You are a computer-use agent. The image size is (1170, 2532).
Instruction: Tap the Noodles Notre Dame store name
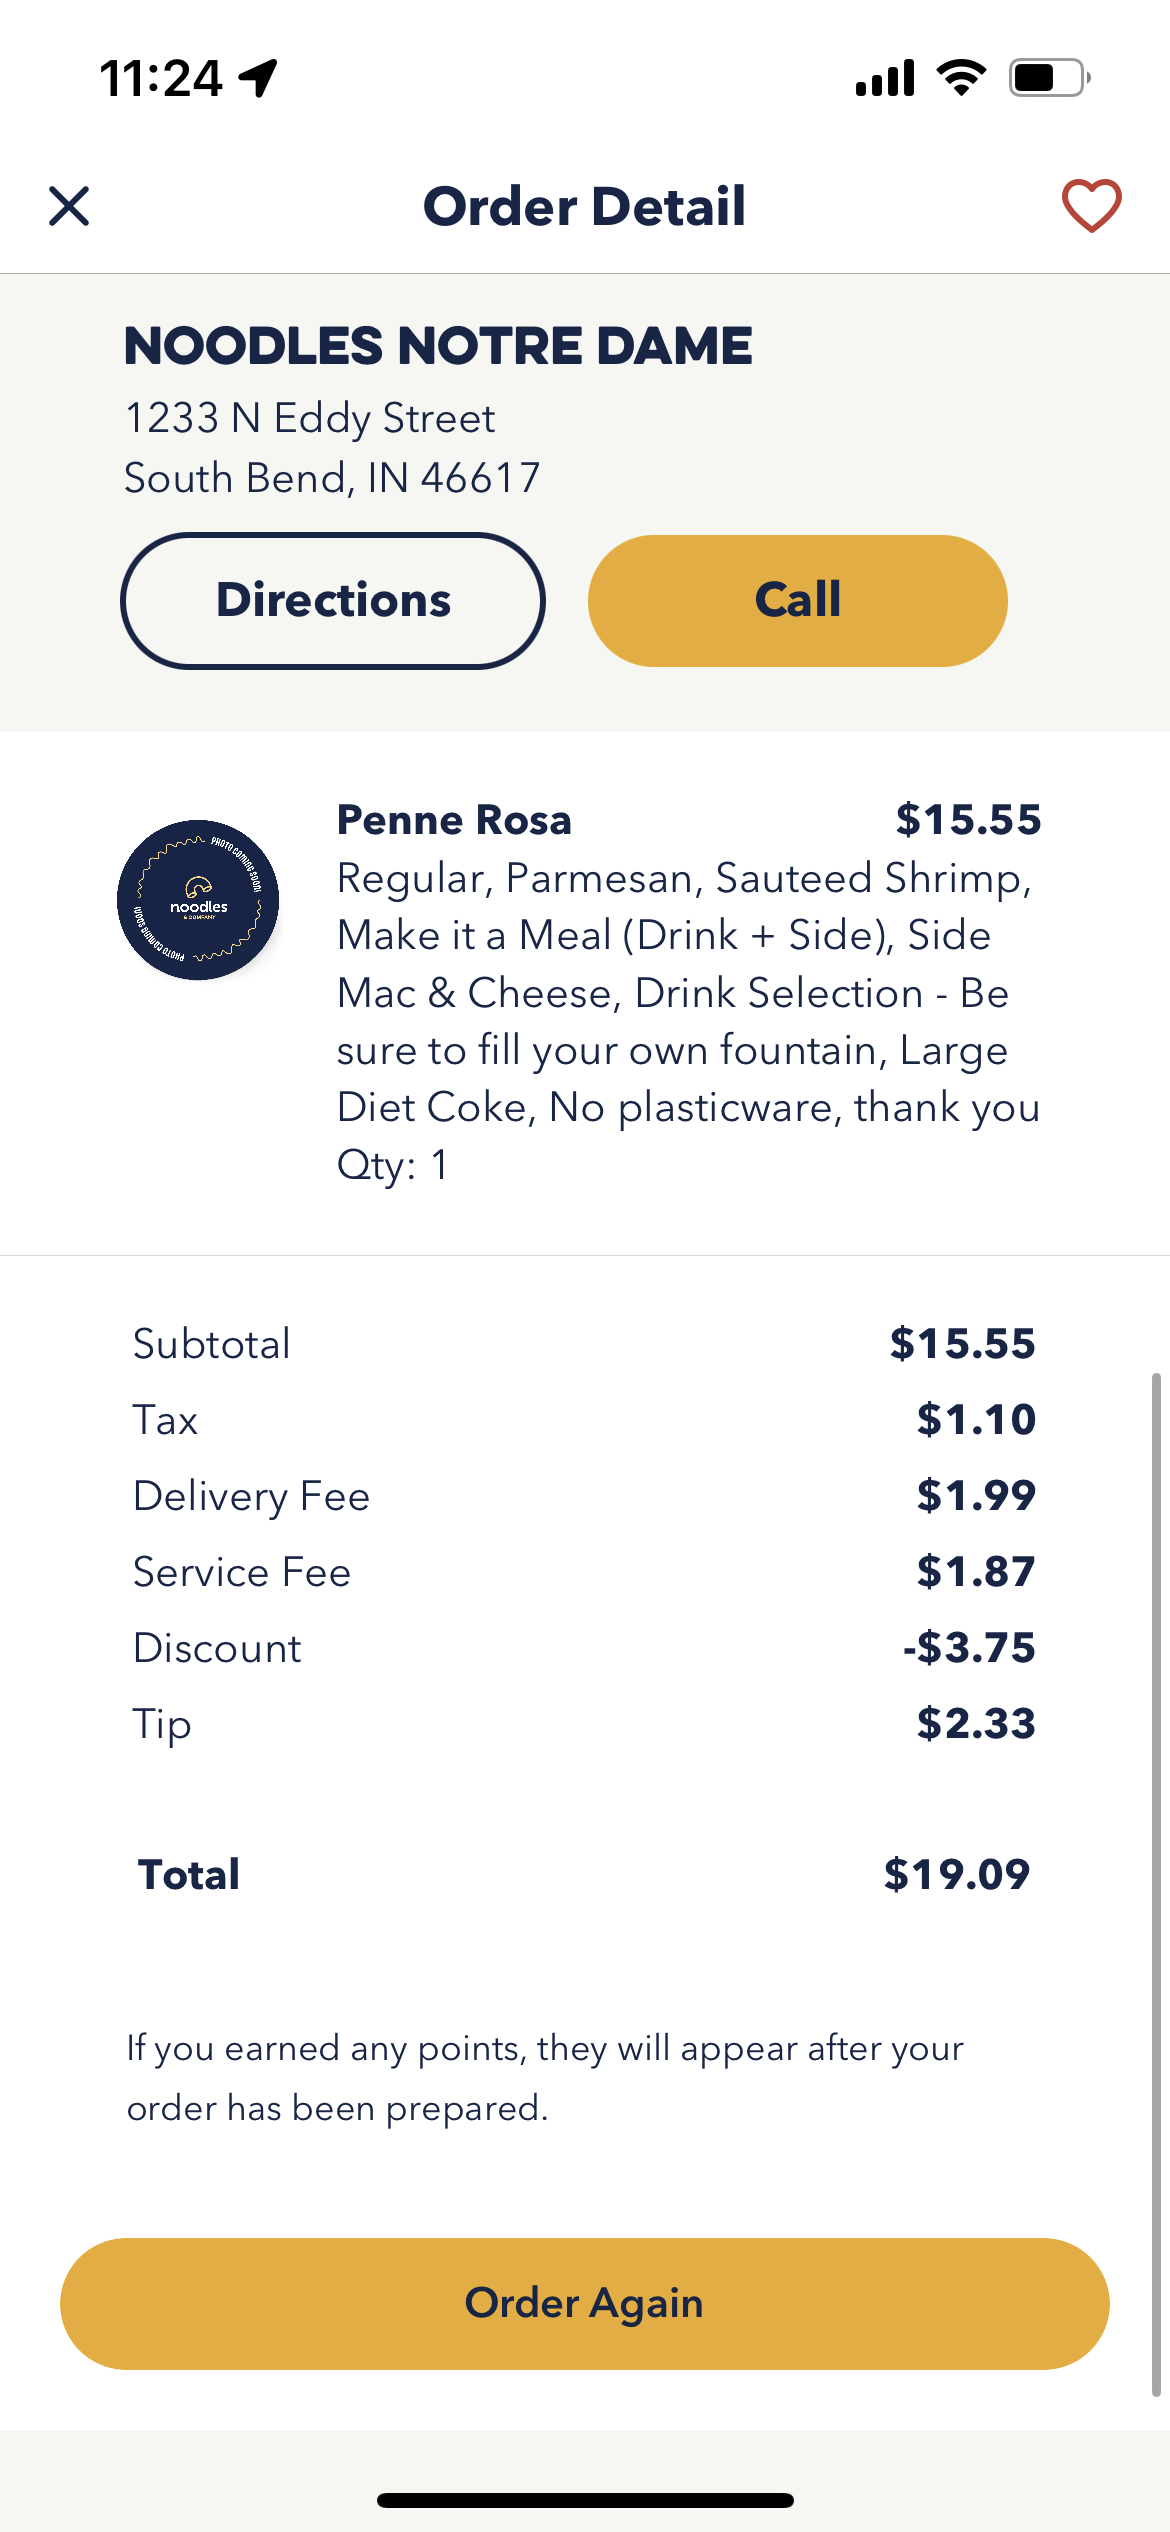coord(438,346)
